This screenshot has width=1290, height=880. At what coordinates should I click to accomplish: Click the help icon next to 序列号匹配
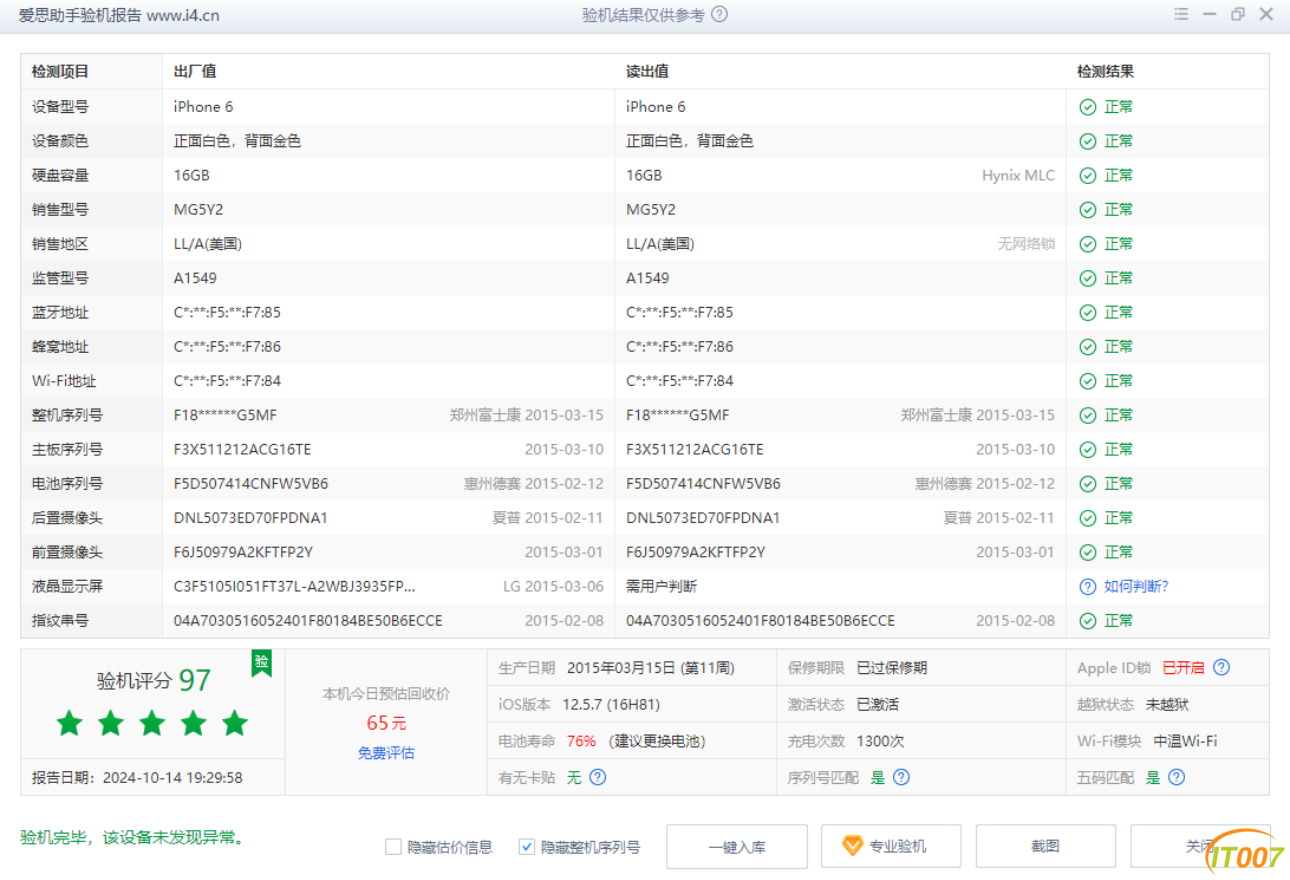click(x=901, y=777)
